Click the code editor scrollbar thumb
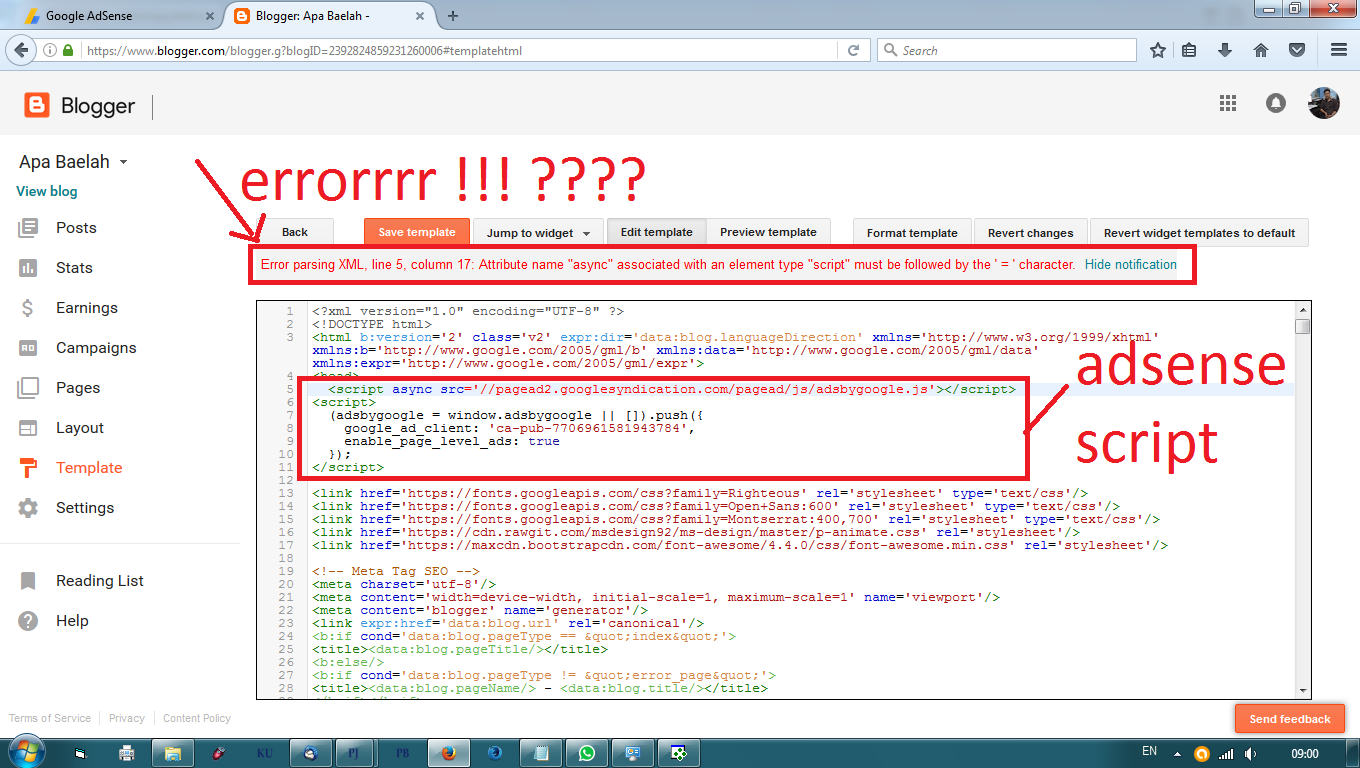Viewport: 1360px width, 768px height. (1301, 326)
